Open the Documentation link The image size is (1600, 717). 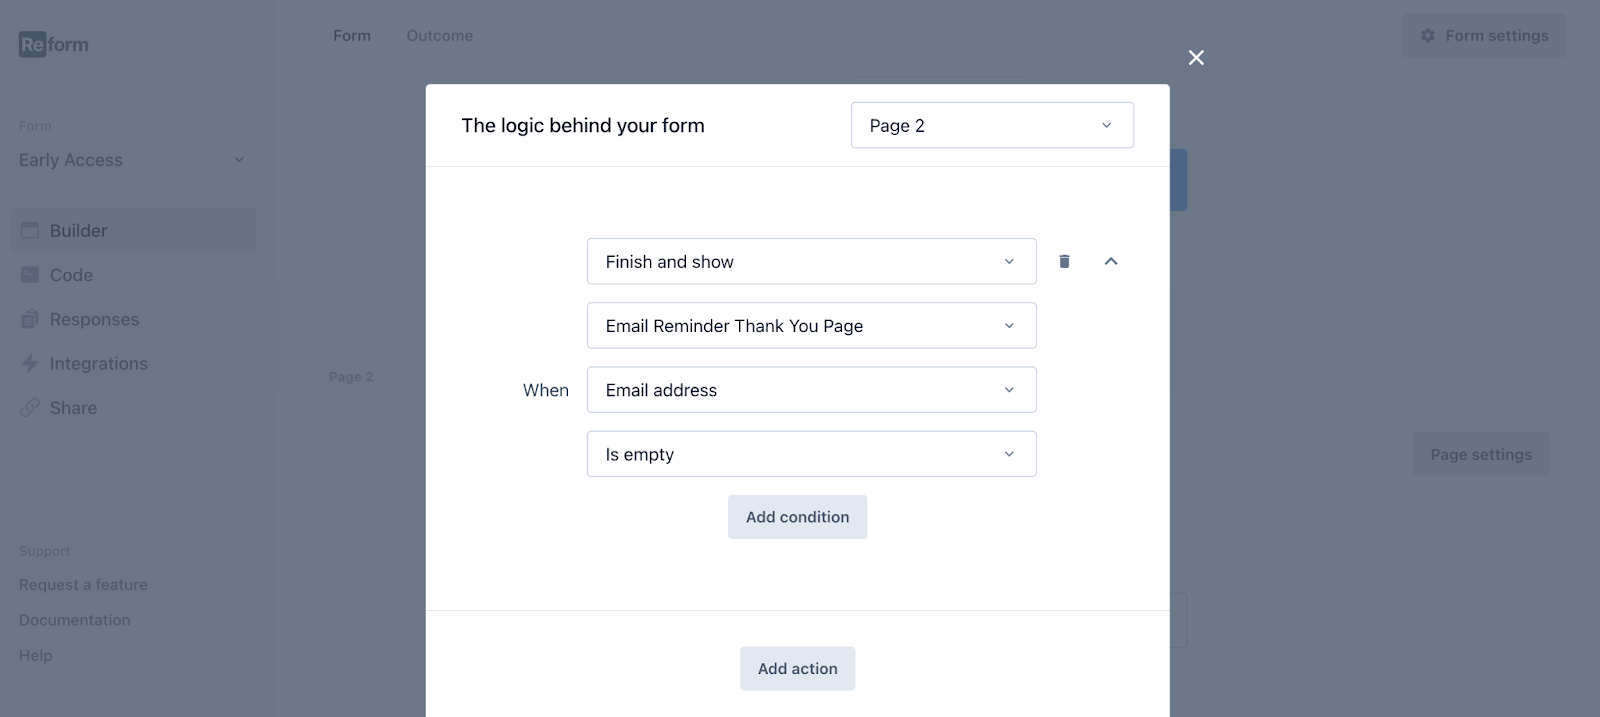pos(75,620)
